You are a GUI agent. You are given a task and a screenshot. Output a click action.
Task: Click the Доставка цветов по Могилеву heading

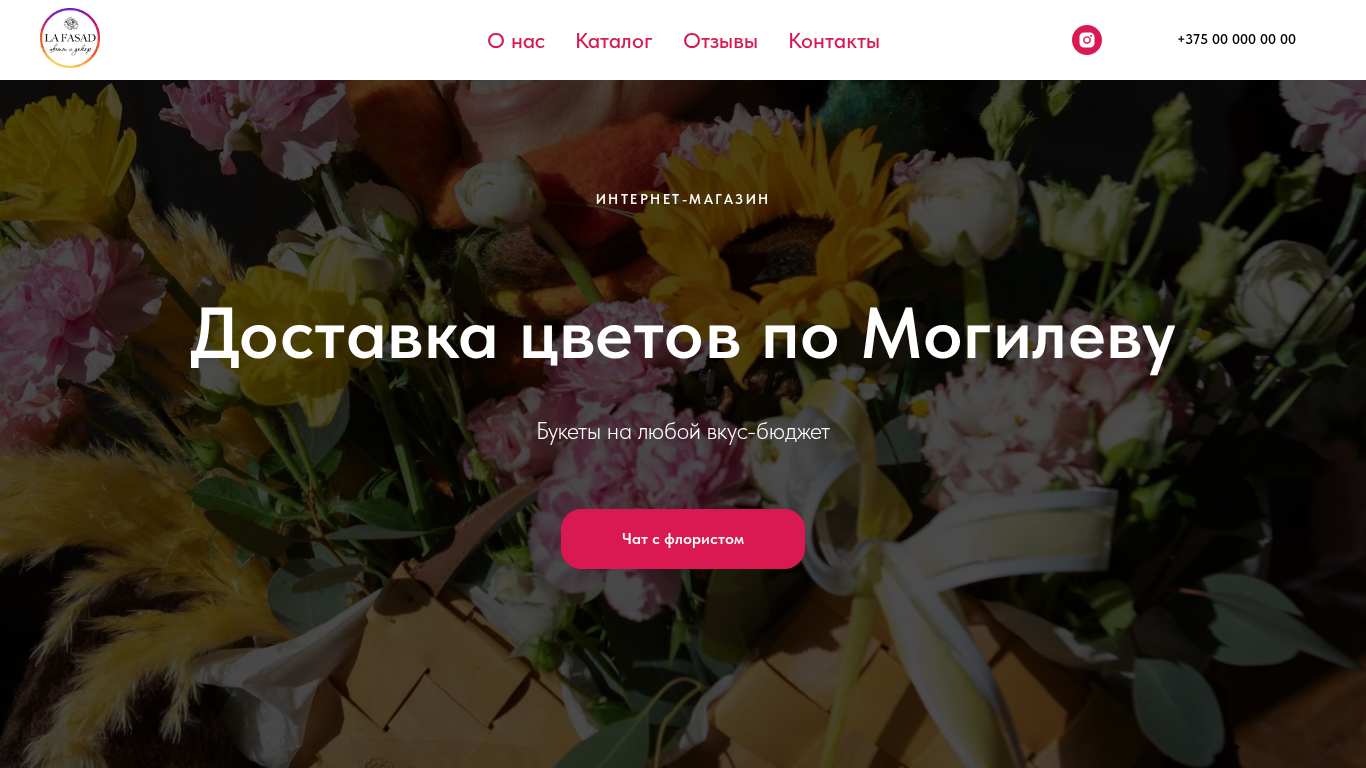click(x=683, y=335)
